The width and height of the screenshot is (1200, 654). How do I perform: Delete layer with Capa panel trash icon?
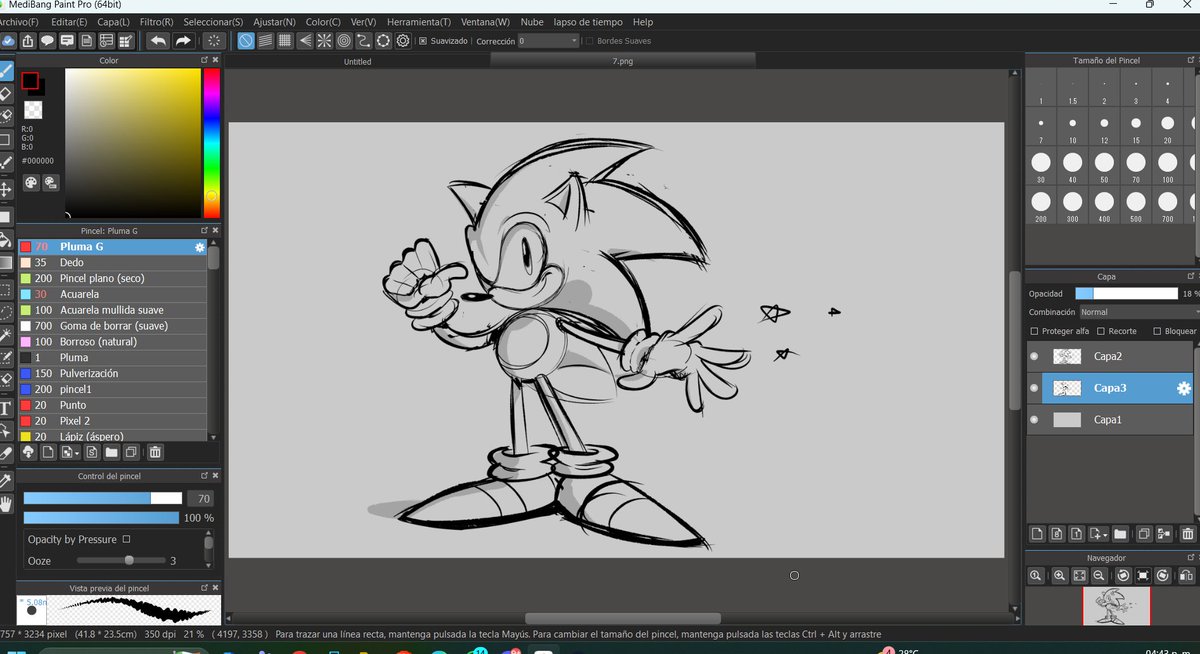[x=1187, y=534]
